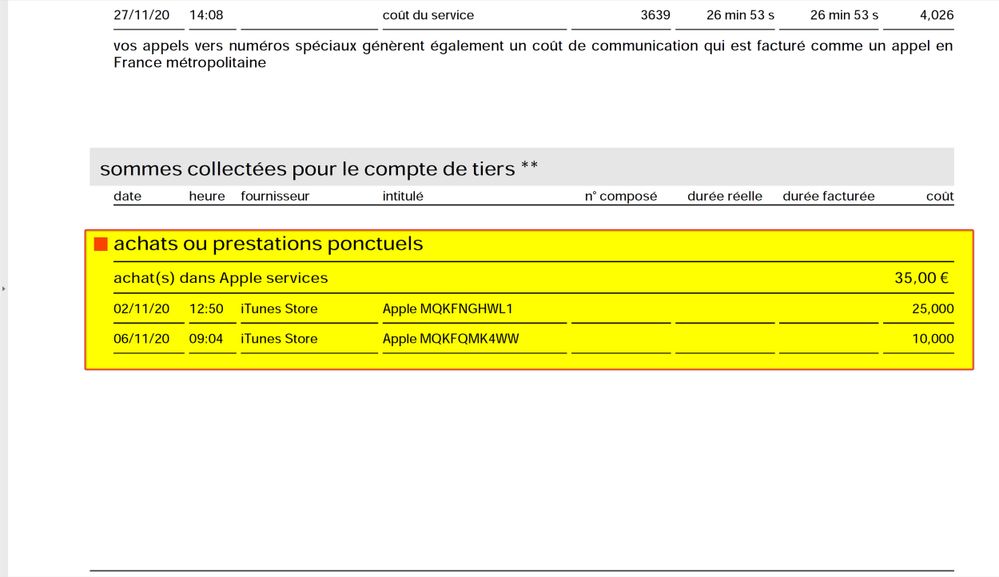Click the 'fournisseur' column header
The width and height of the screenshot is (999, 577).
coord(275,196)
